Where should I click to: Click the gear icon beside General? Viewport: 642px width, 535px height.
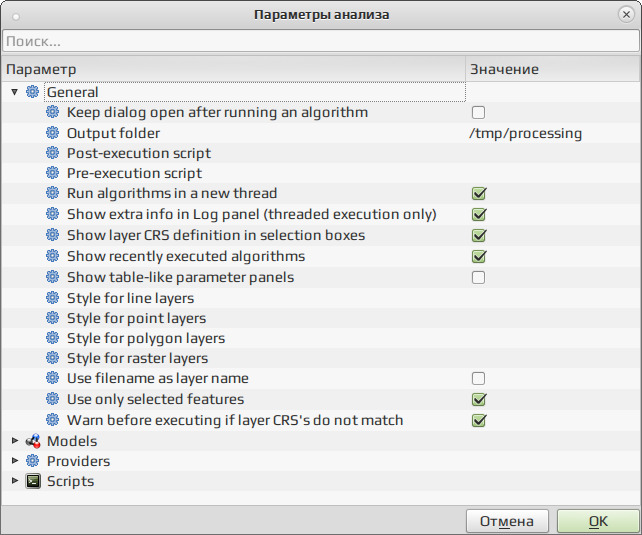32,92
